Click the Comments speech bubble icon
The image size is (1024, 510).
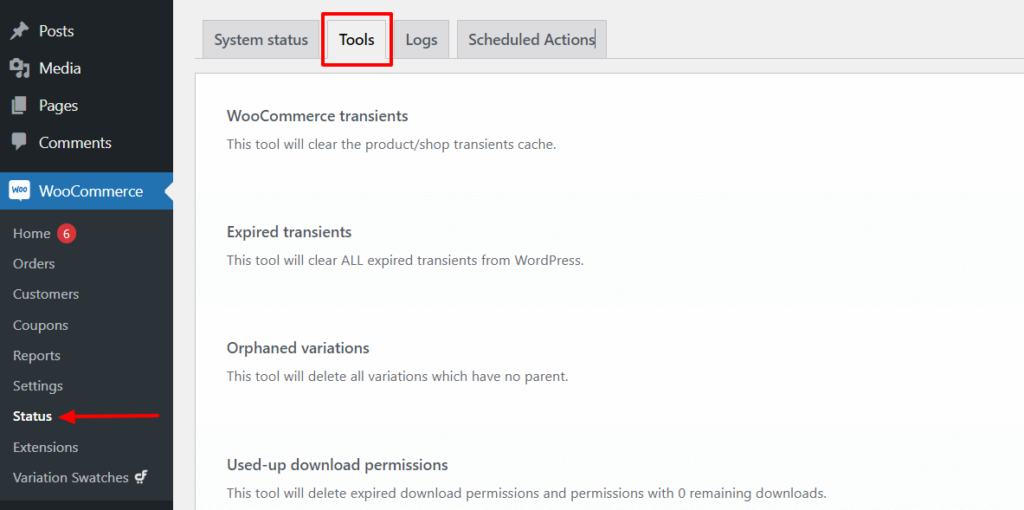(20, 142)
